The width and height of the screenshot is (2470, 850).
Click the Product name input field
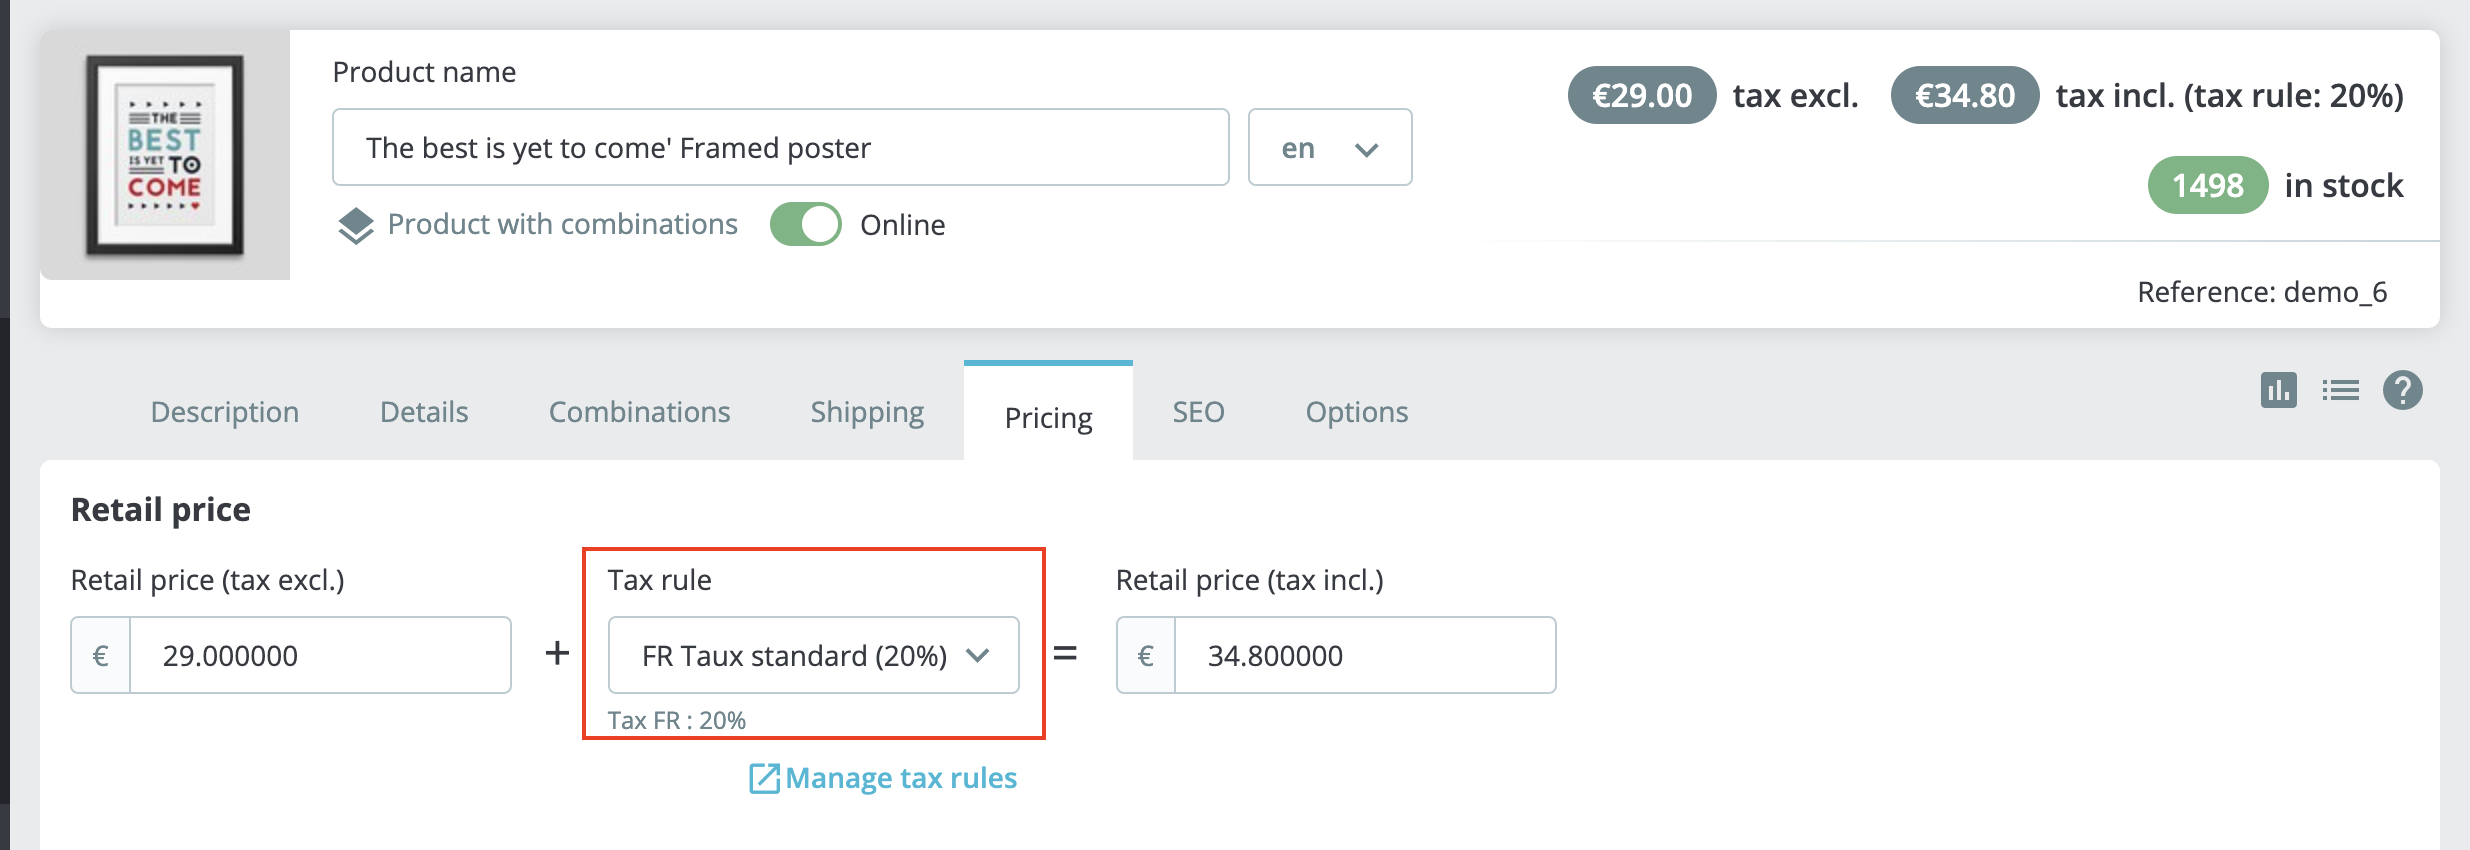(780, 147)
